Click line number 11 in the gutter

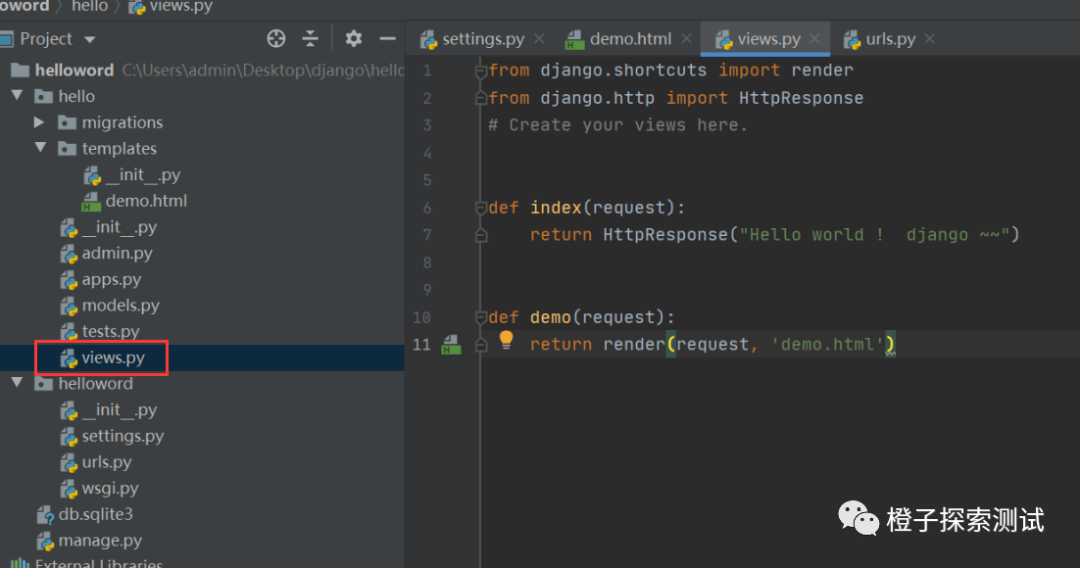coord(422,344)
